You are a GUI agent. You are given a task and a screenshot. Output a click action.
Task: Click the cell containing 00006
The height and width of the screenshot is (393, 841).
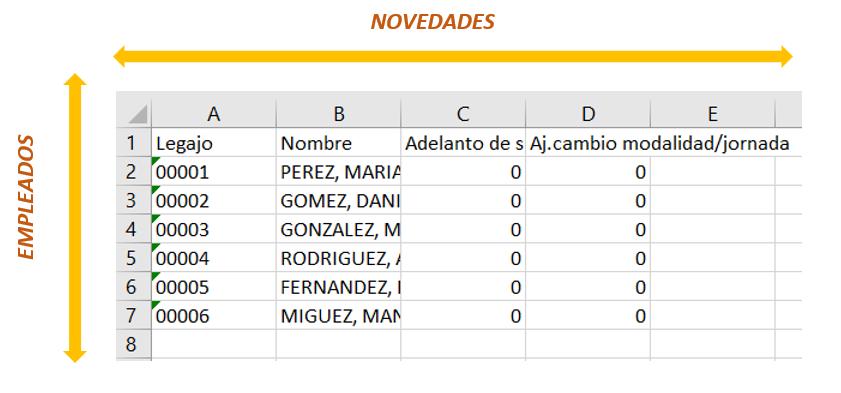coord(214,315)
